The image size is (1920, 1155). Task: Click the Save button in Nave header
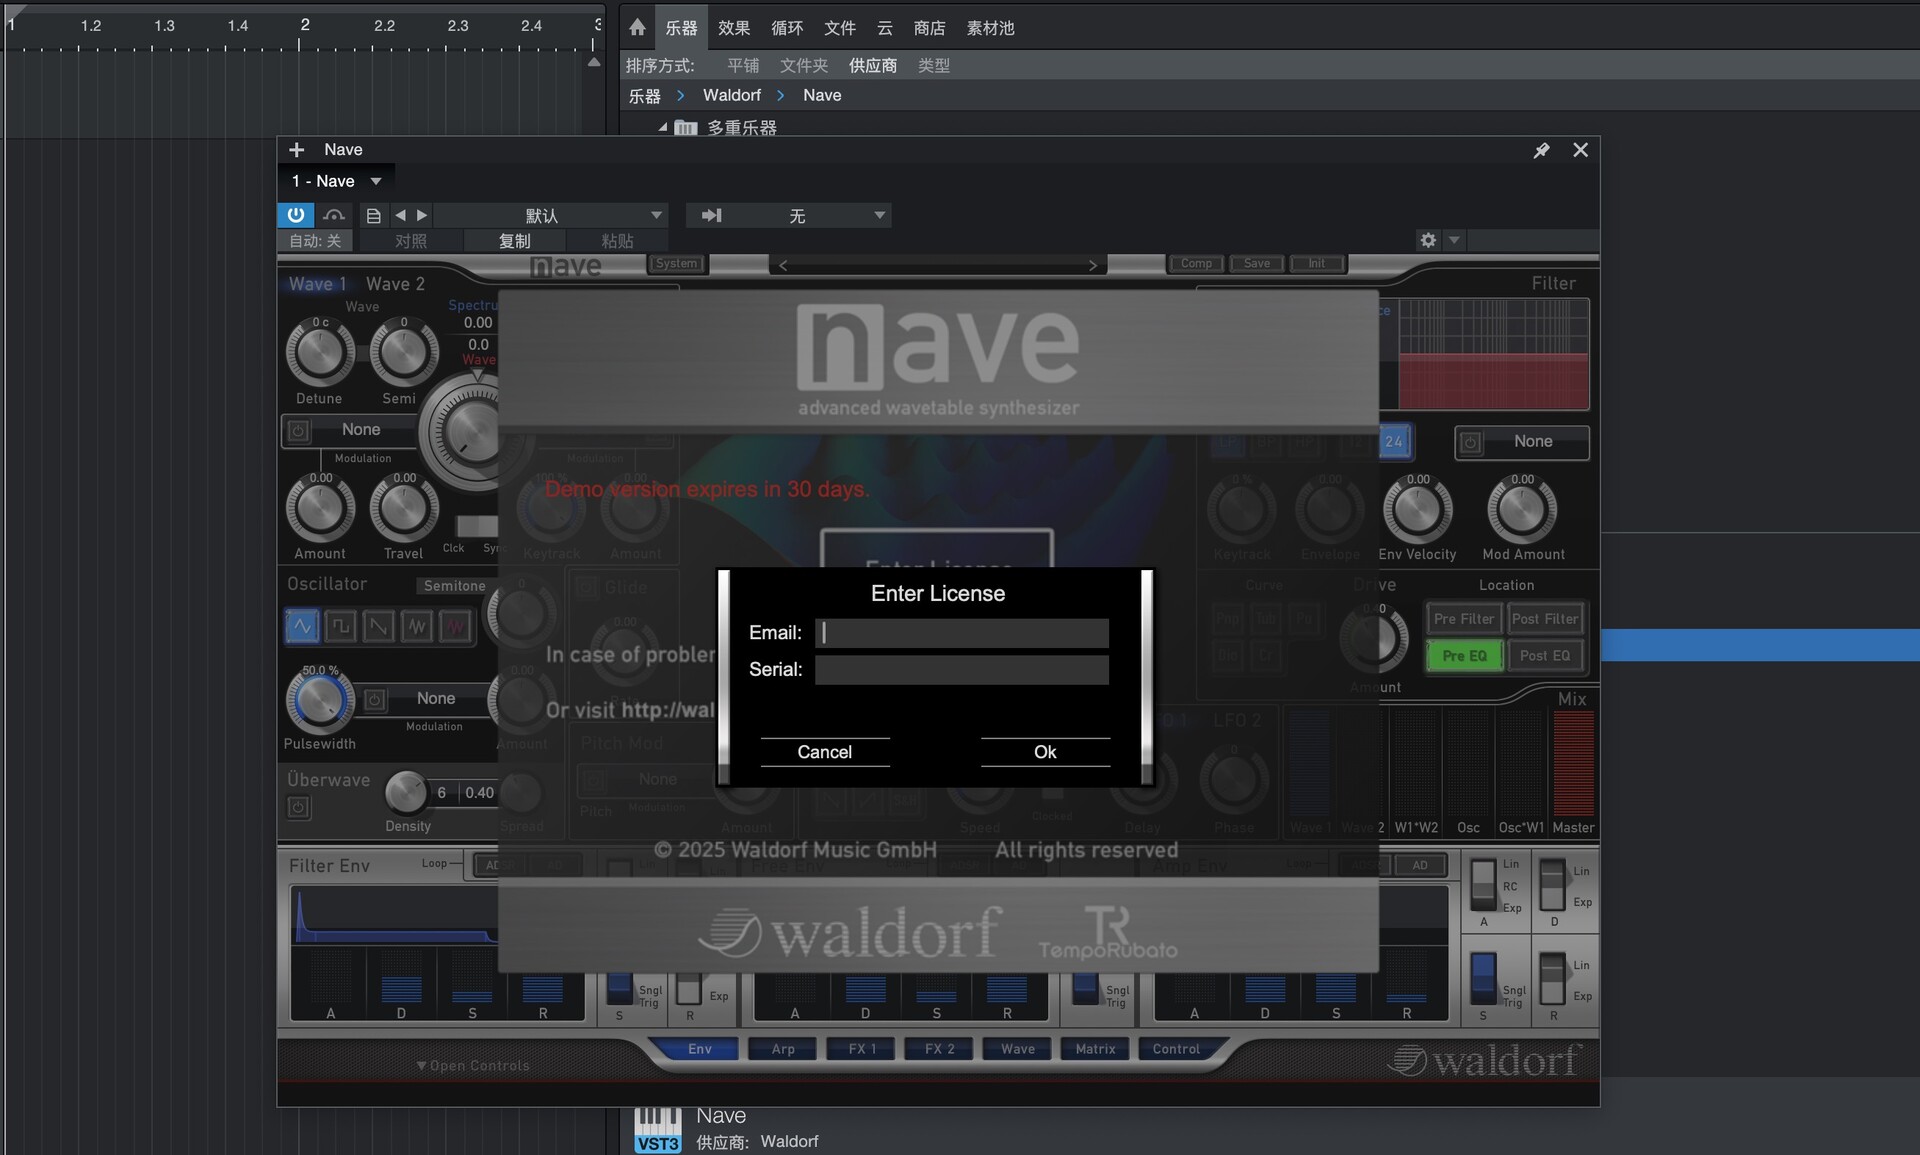coord(1257,264)
